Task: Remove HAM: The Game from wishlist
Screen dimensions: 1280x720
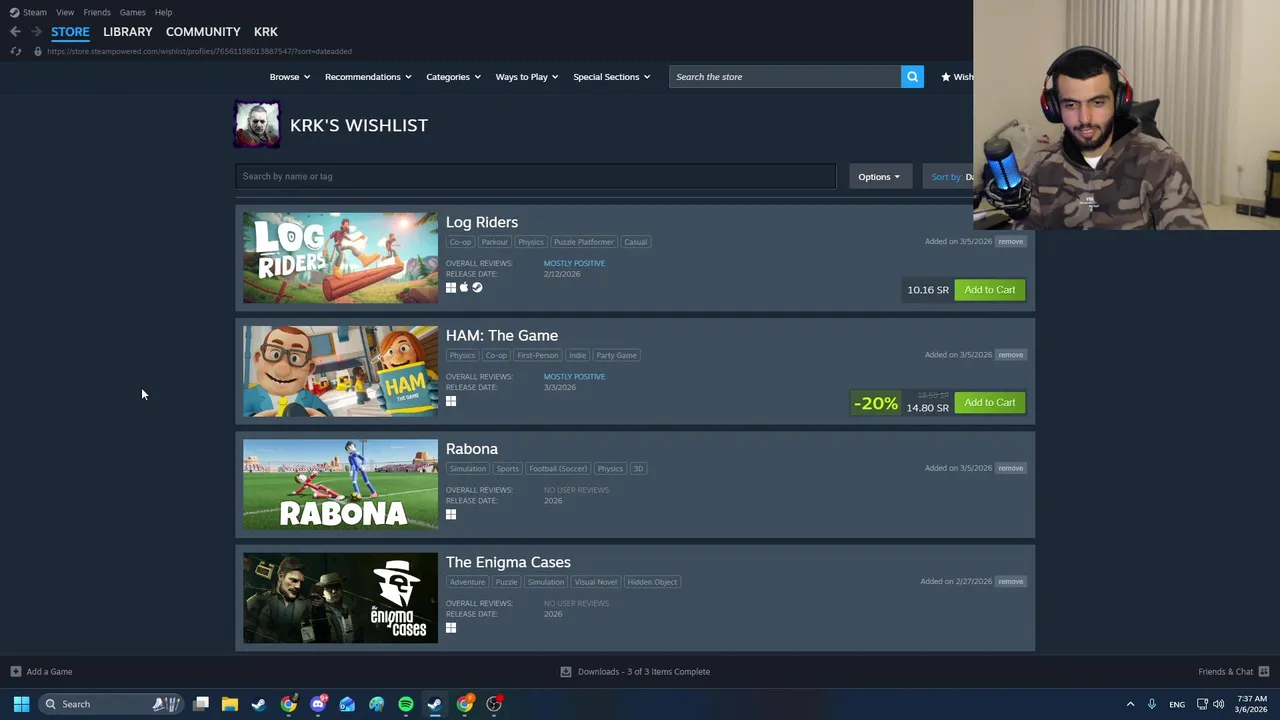Action: pyautogui.click(x=1010, y=354)
